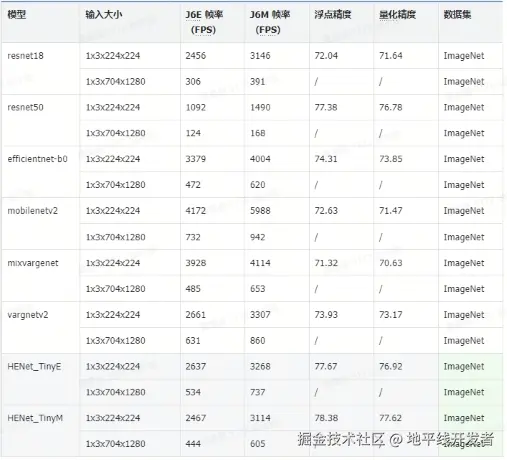Click the float accuracy 74.31
Viewport: 507px width, 460px height.
coord(326,159)
